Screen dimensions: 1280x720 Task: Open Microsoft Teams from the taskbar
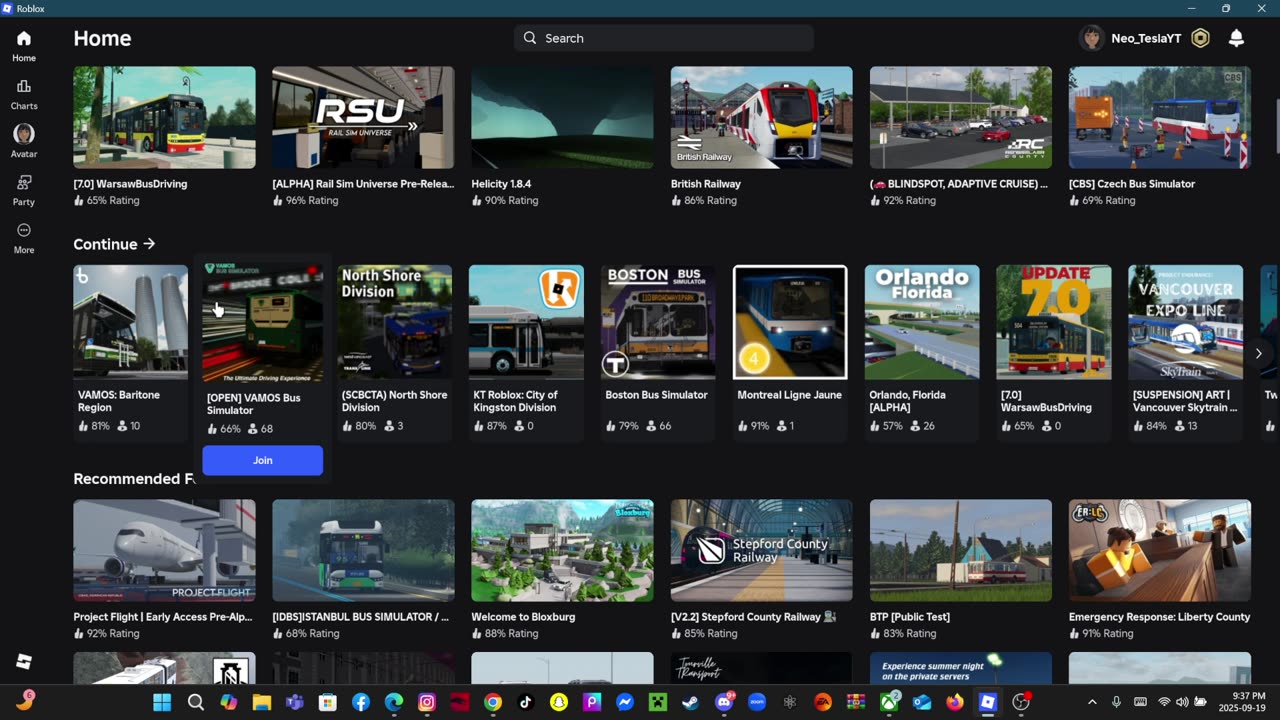pos(294,702)
